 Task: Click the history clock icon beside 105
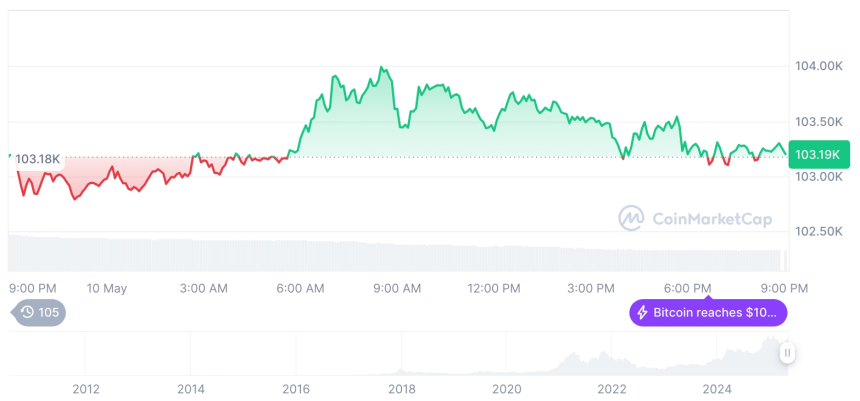coord(27,312)
